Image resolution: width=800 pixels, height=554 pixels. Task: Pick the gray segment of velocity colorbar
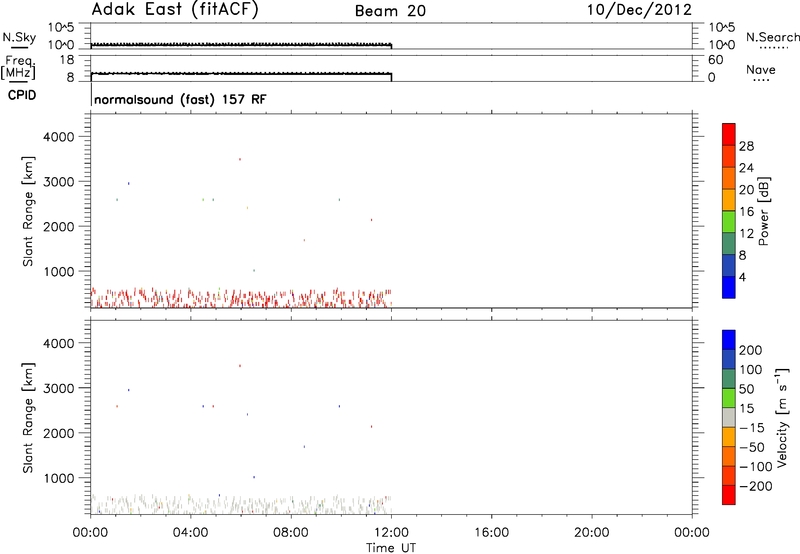(729, 417)
